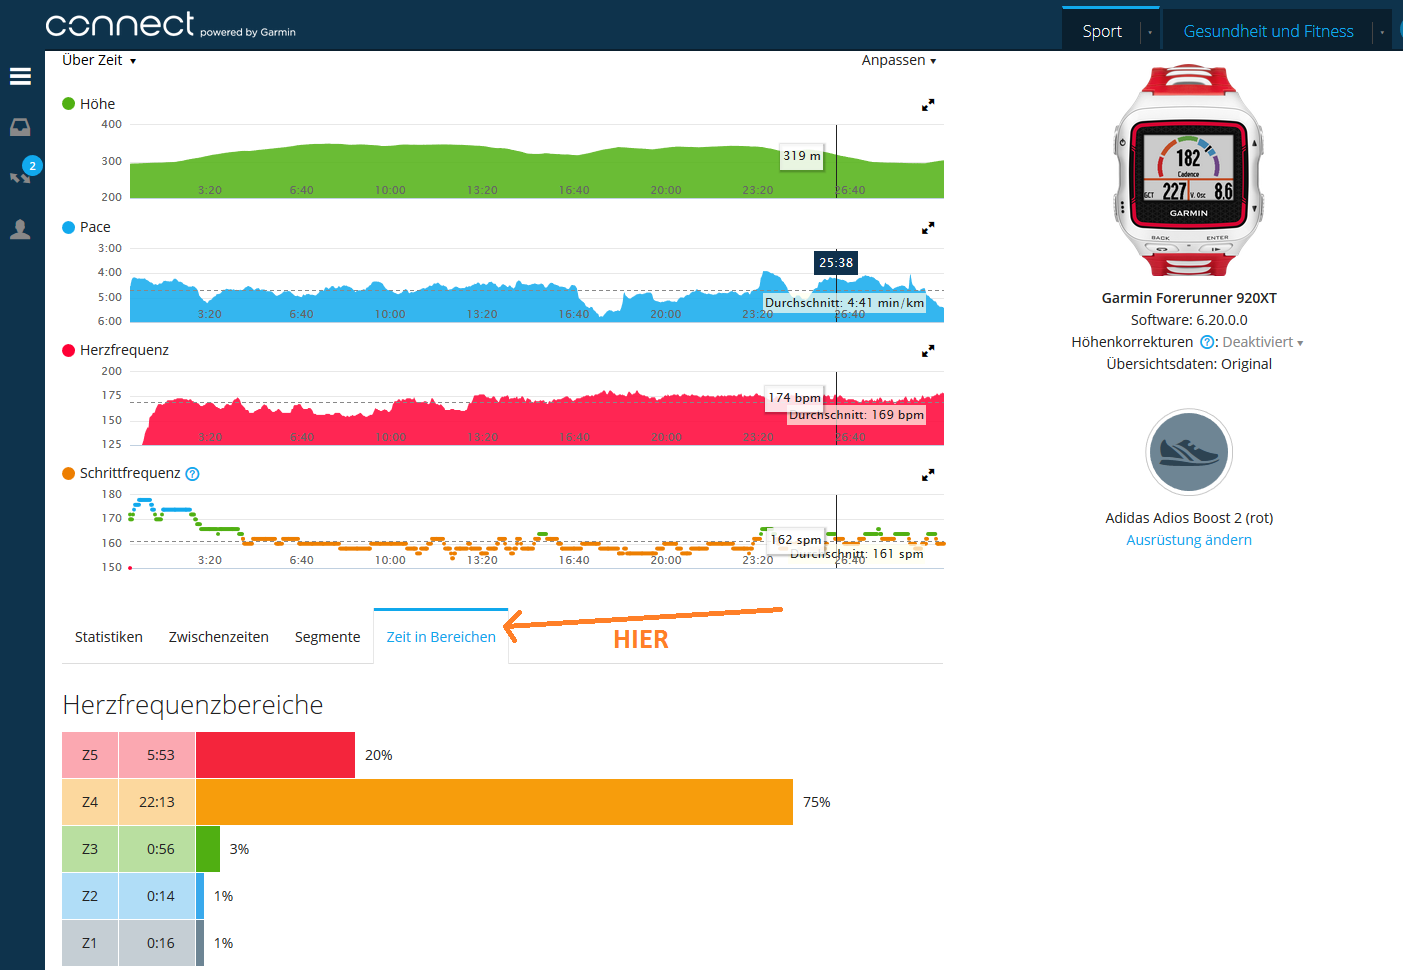This screenshot has height=970, width=1403.
Task: Expand the Schrittfrequenz chart to fullscreen
Action: click(928, 475)
